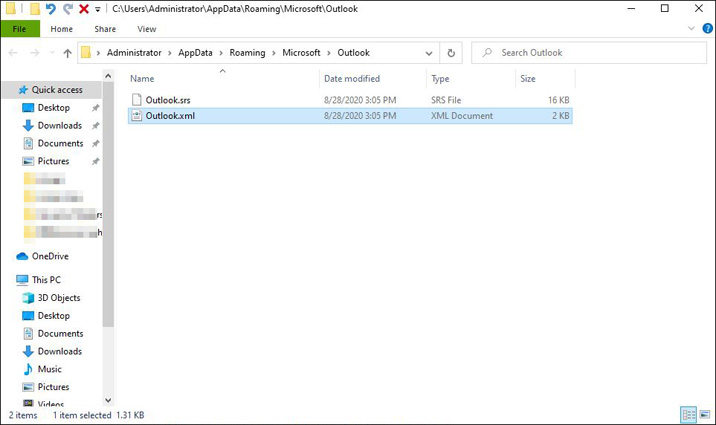716x425 pixels.
Task: Open pinned Downloads under Quick access
Action: (59, 126)
